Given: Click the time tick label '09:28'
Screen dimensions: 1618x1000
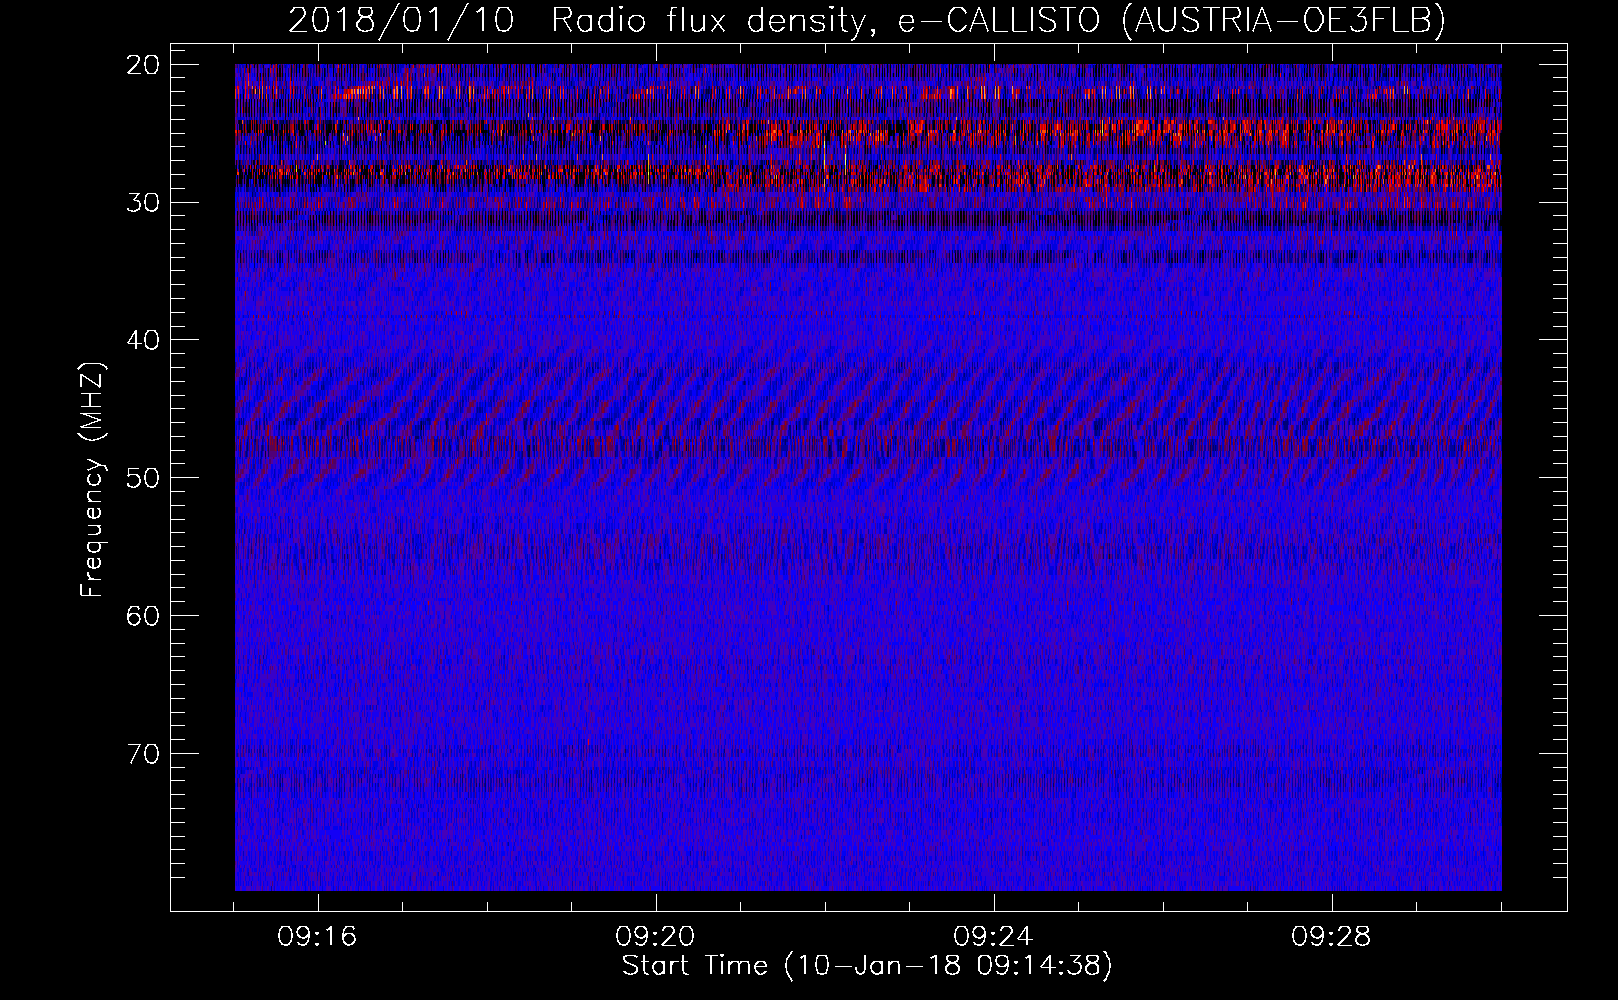Looking at the screenshot, I should click(x=1331, y=937).
